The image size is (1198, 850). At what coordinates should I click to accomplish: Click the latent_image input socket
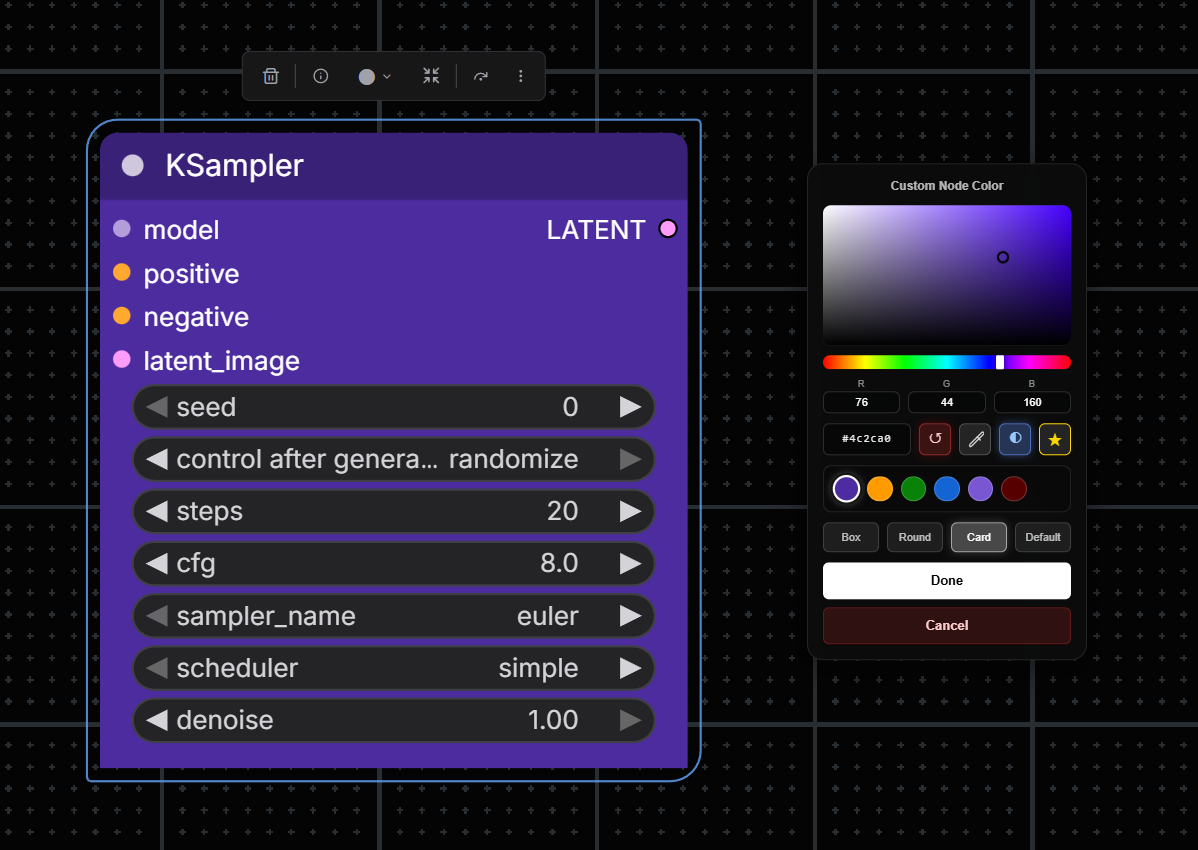pyautogui.click(x=122, y=360)
